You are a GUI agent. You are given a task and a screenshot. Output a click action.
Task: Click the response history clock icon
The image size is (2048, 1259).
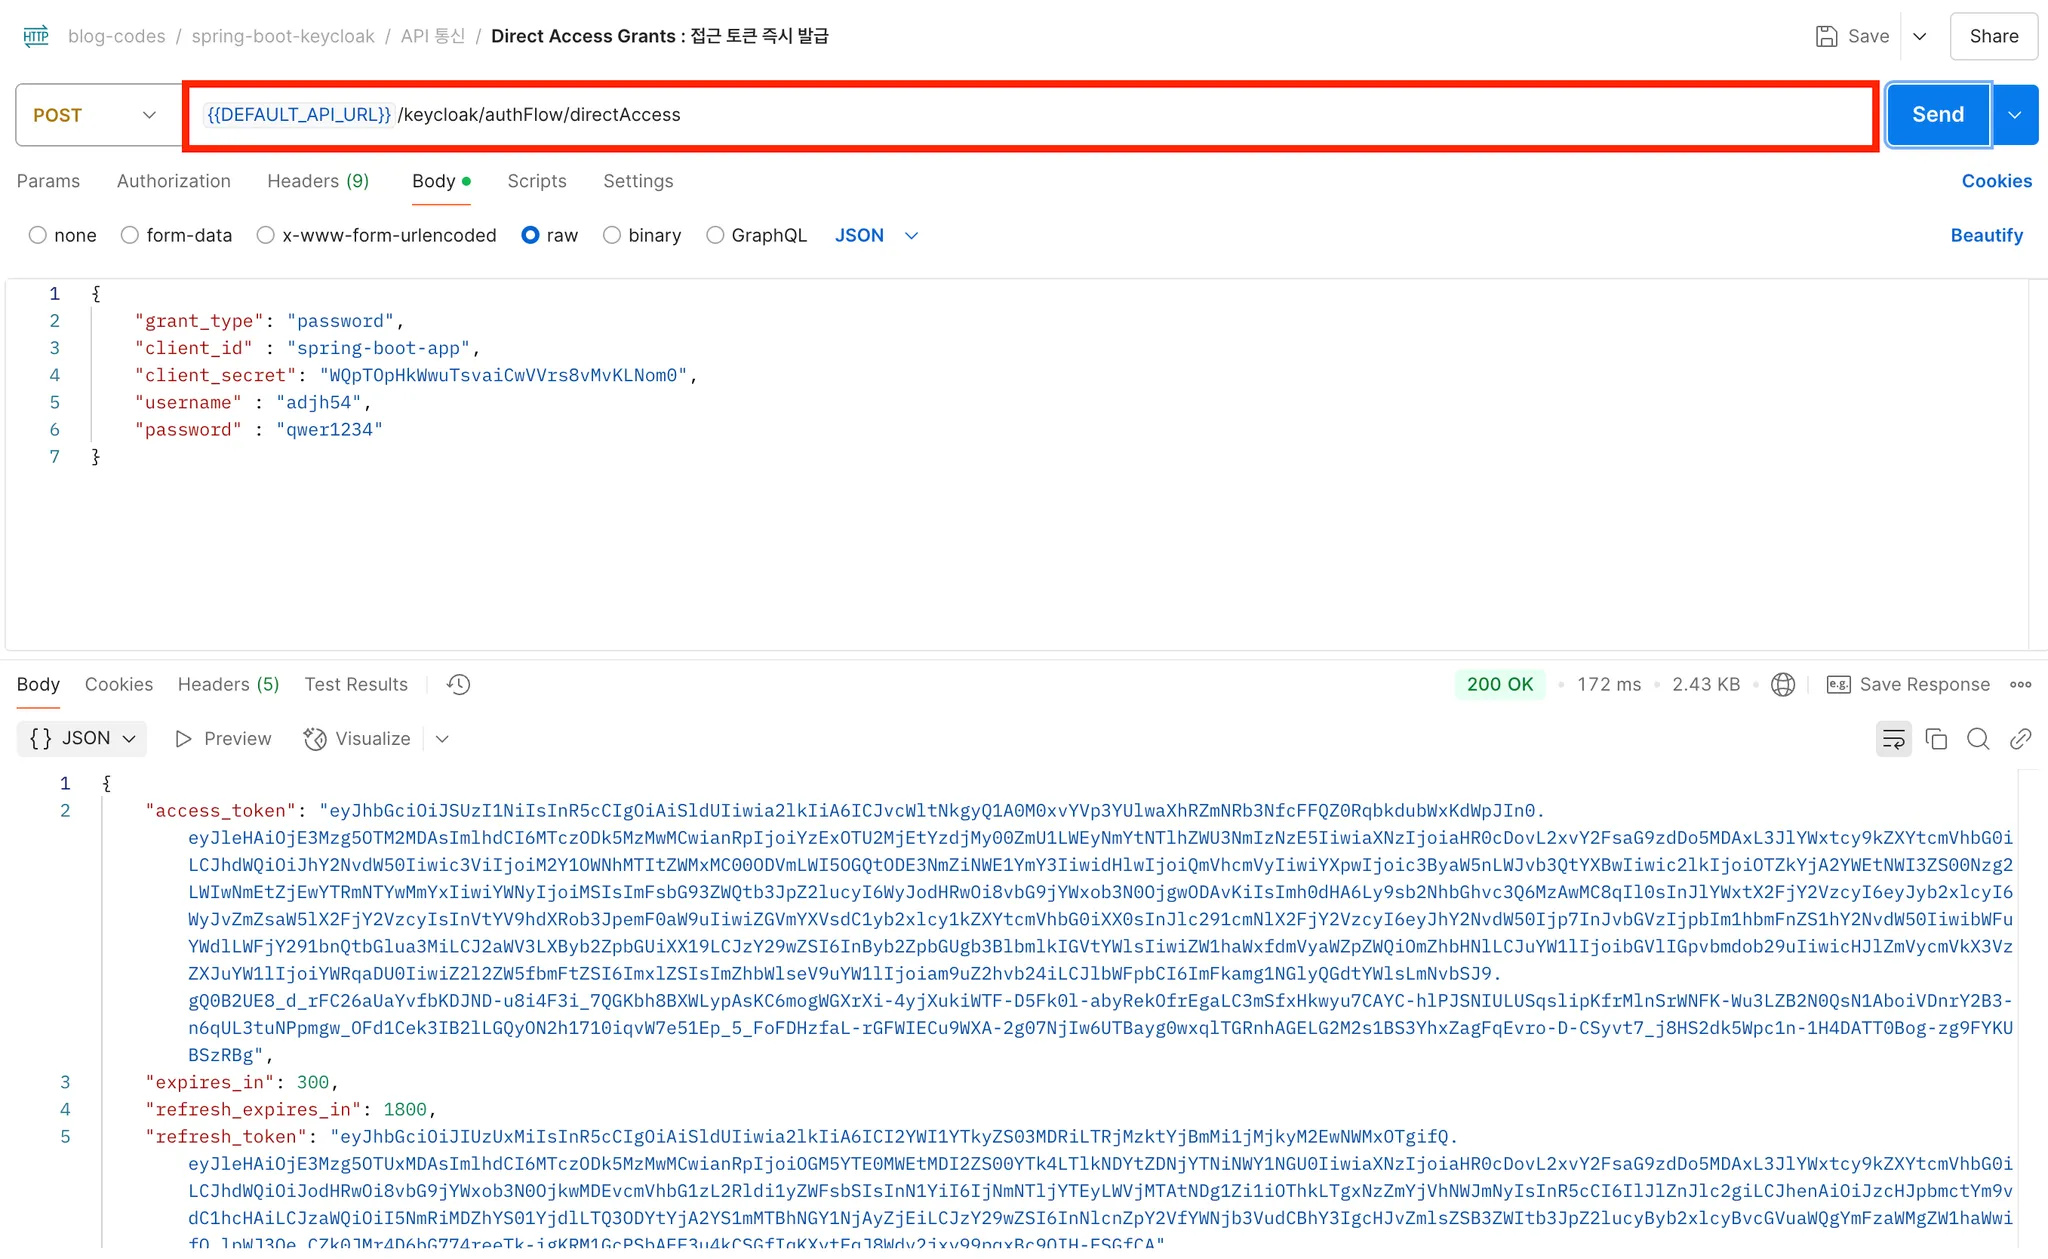pyautogui.click(x=459, y=685)
